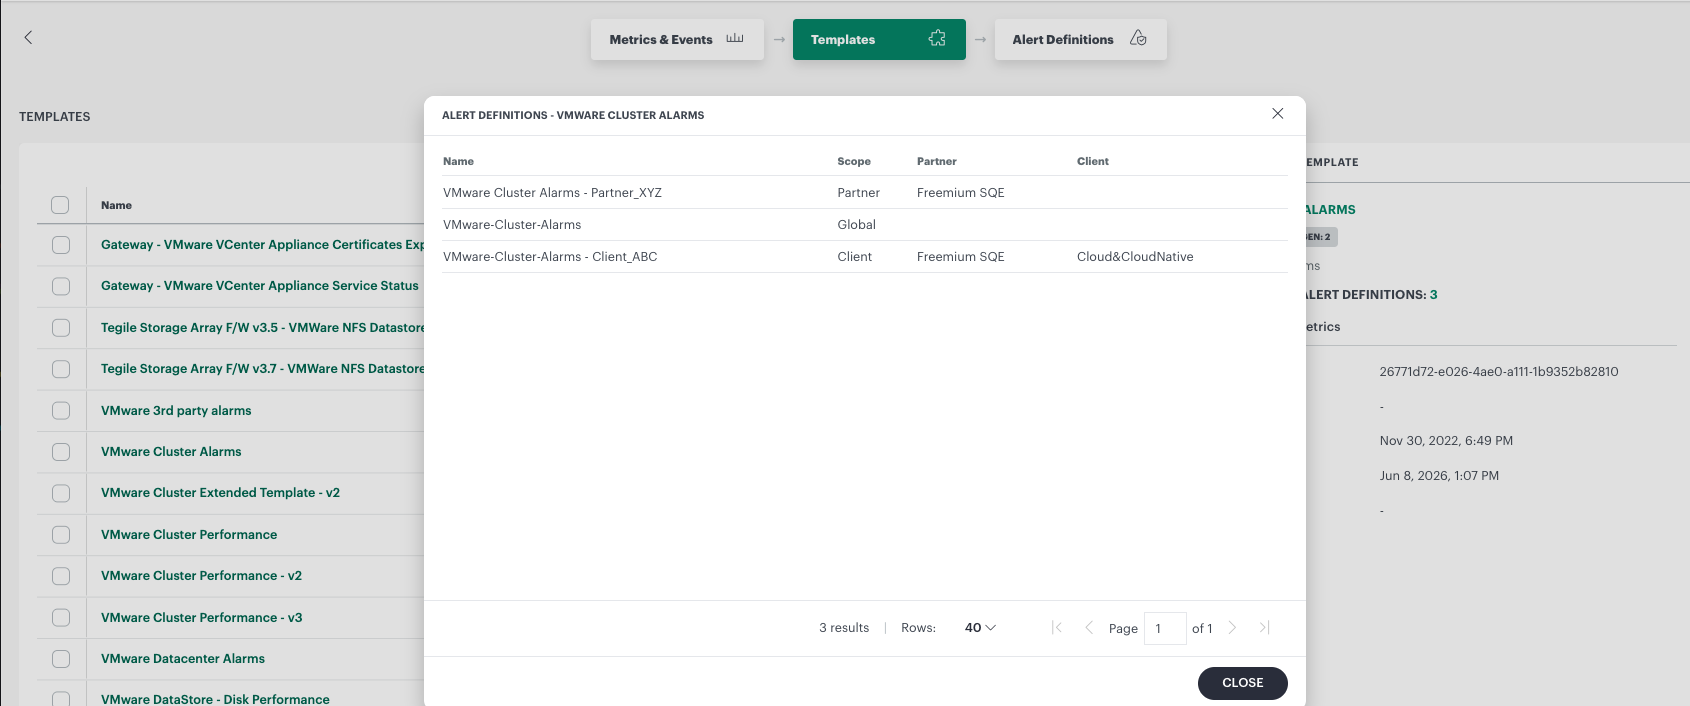Screen dimensions: 1690x706
Task: Open VMware Datacenter Alarms template link
Action: [183, 659]
